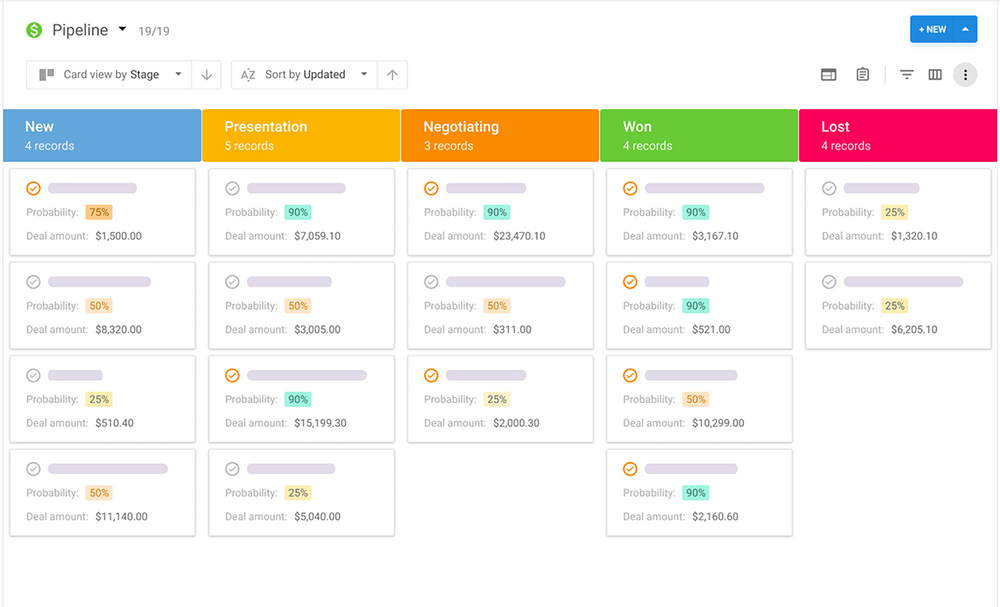Open the side panel view icon
The image size is (1000, 607).
(x=828, y=74)
